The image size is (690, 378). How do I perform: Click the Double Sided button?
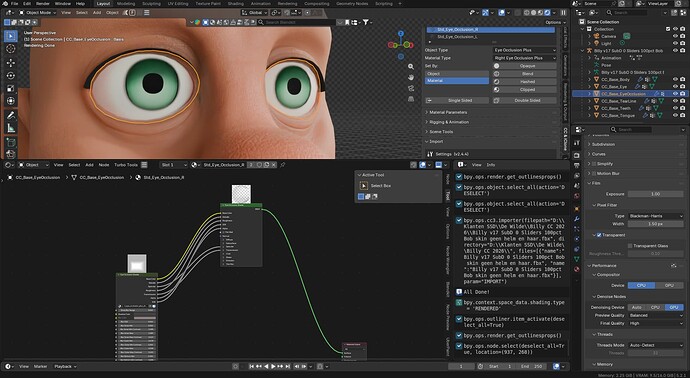tap(524, 100)
